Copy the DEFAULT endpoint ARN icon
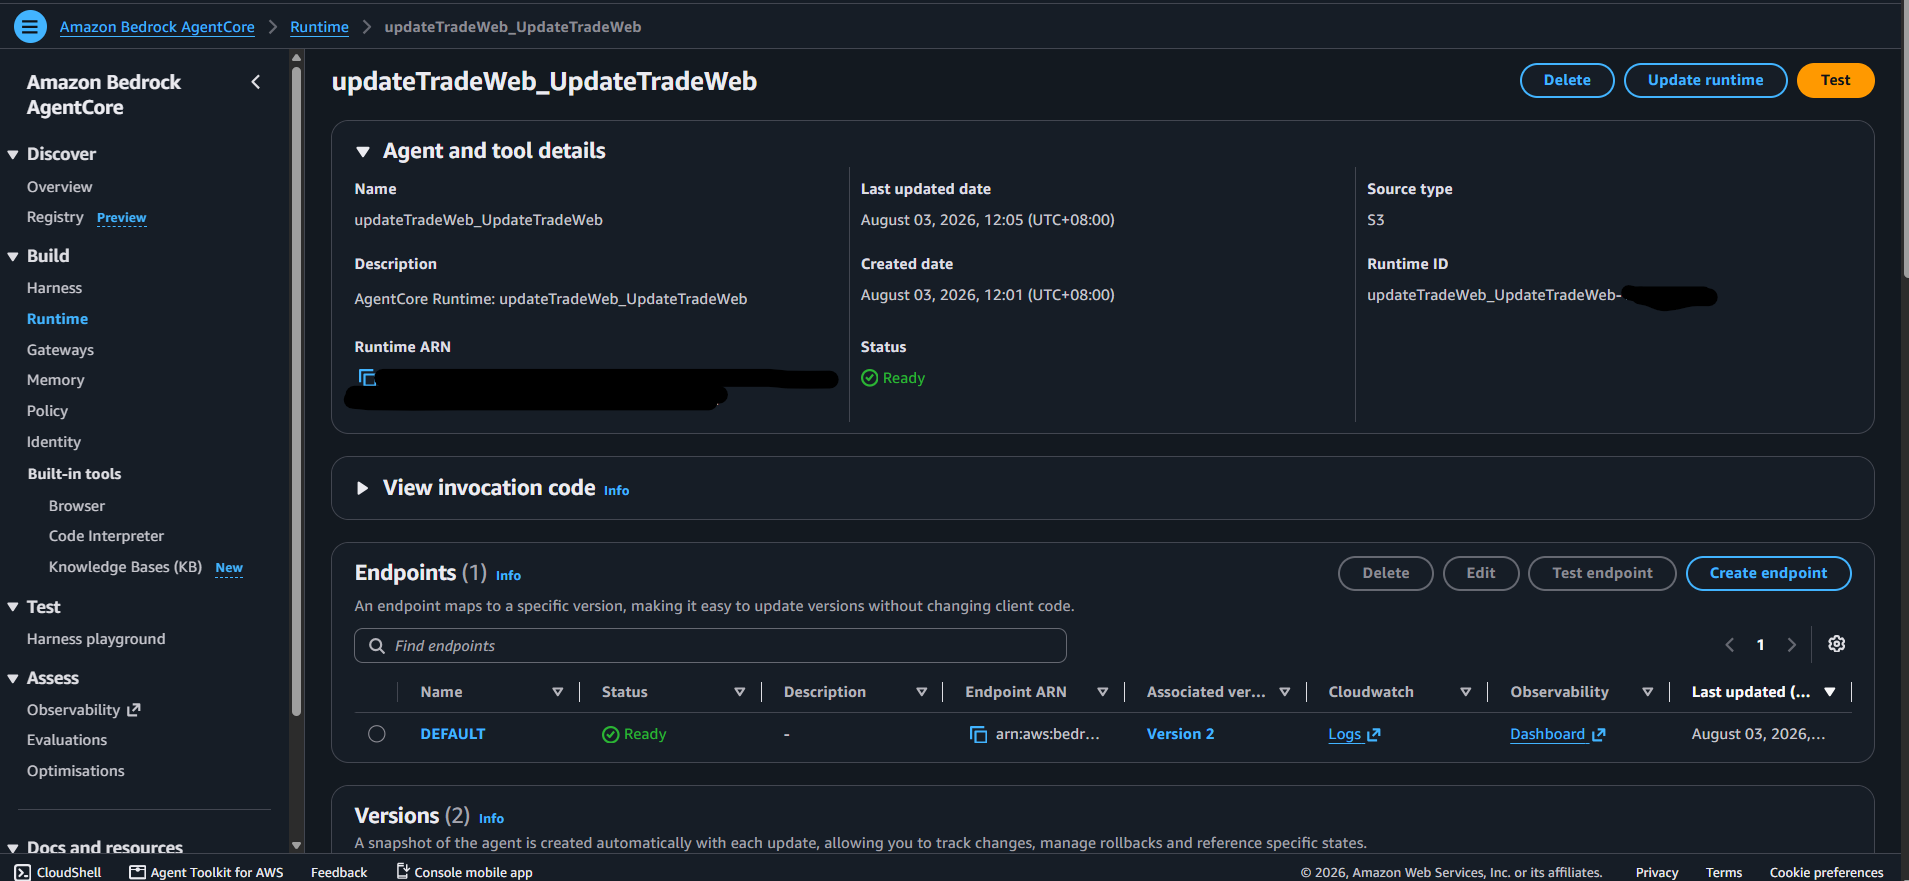Image resolution: width=1909 pixels, height=881 pixels. 978,734
